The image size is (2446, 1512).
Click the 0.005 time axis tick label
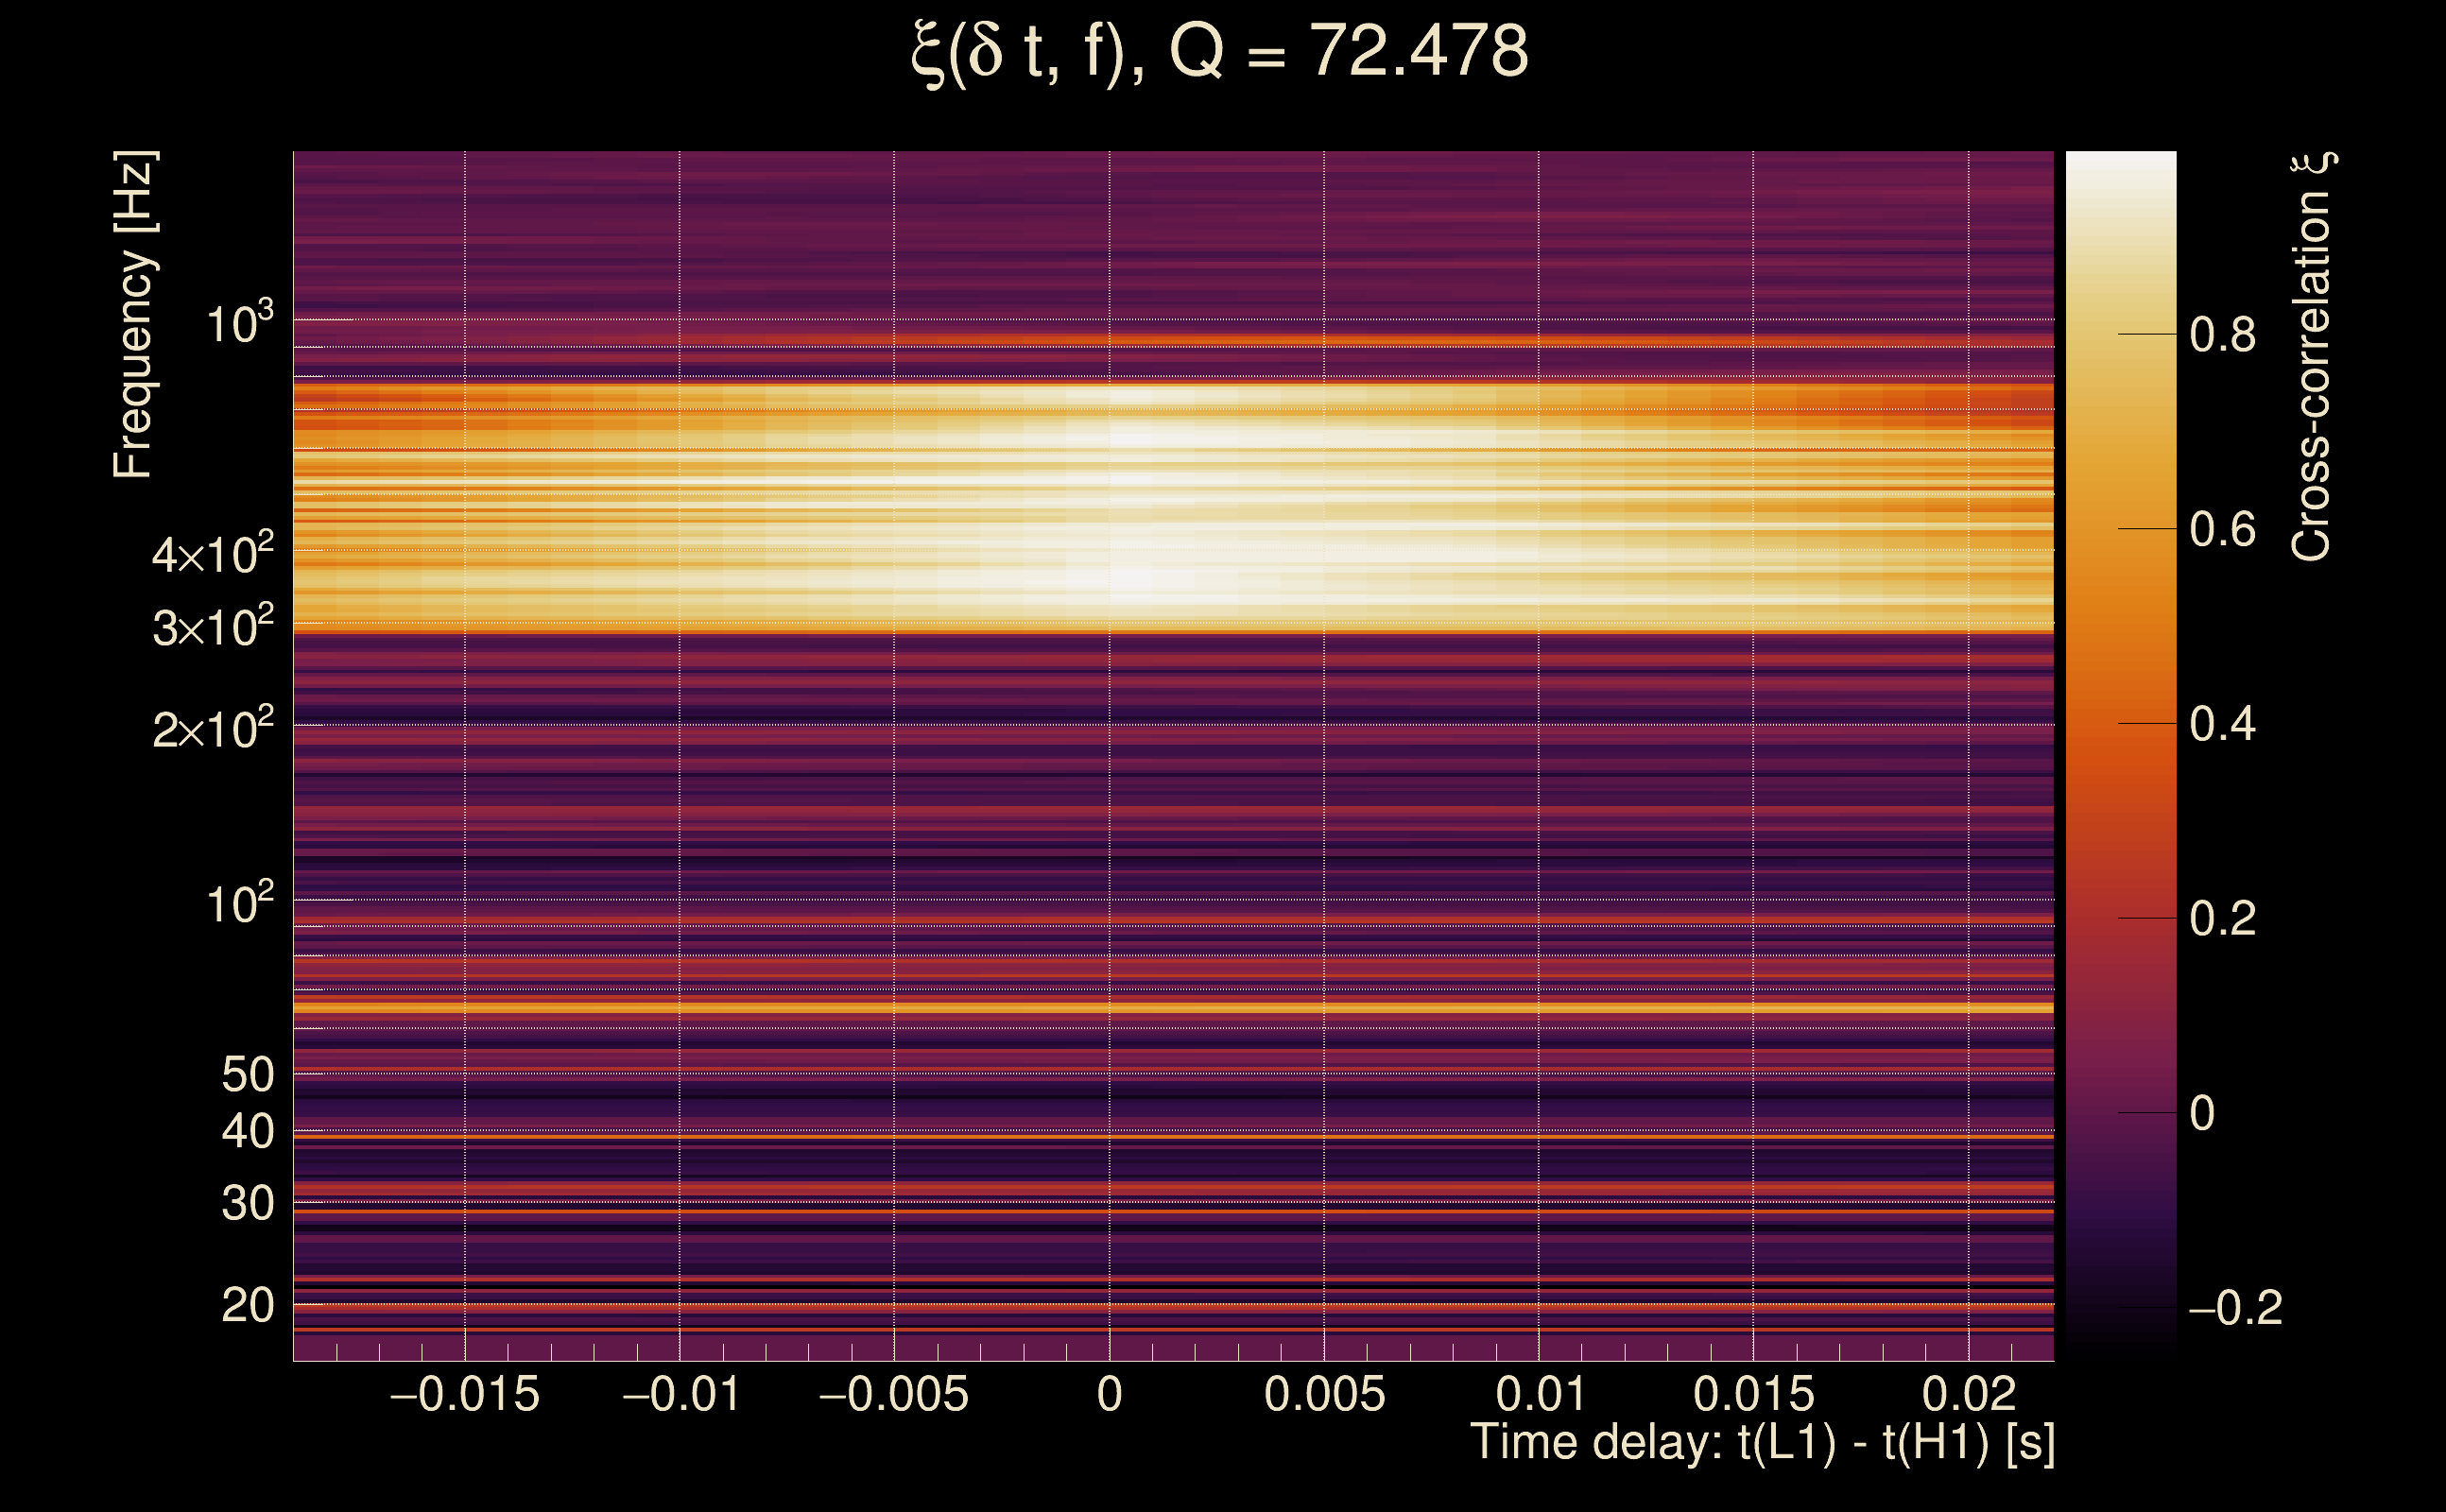coord(1324,1394)
